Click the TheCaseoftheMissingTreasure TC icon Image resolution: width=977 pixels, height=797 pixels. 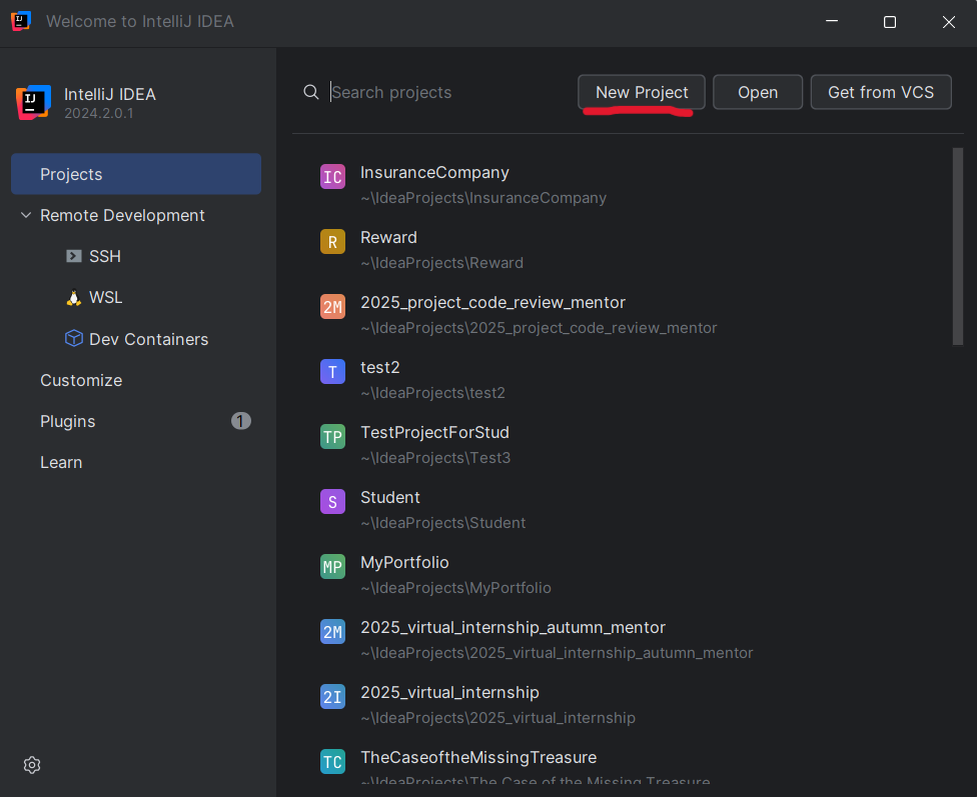tap(333, 761)
